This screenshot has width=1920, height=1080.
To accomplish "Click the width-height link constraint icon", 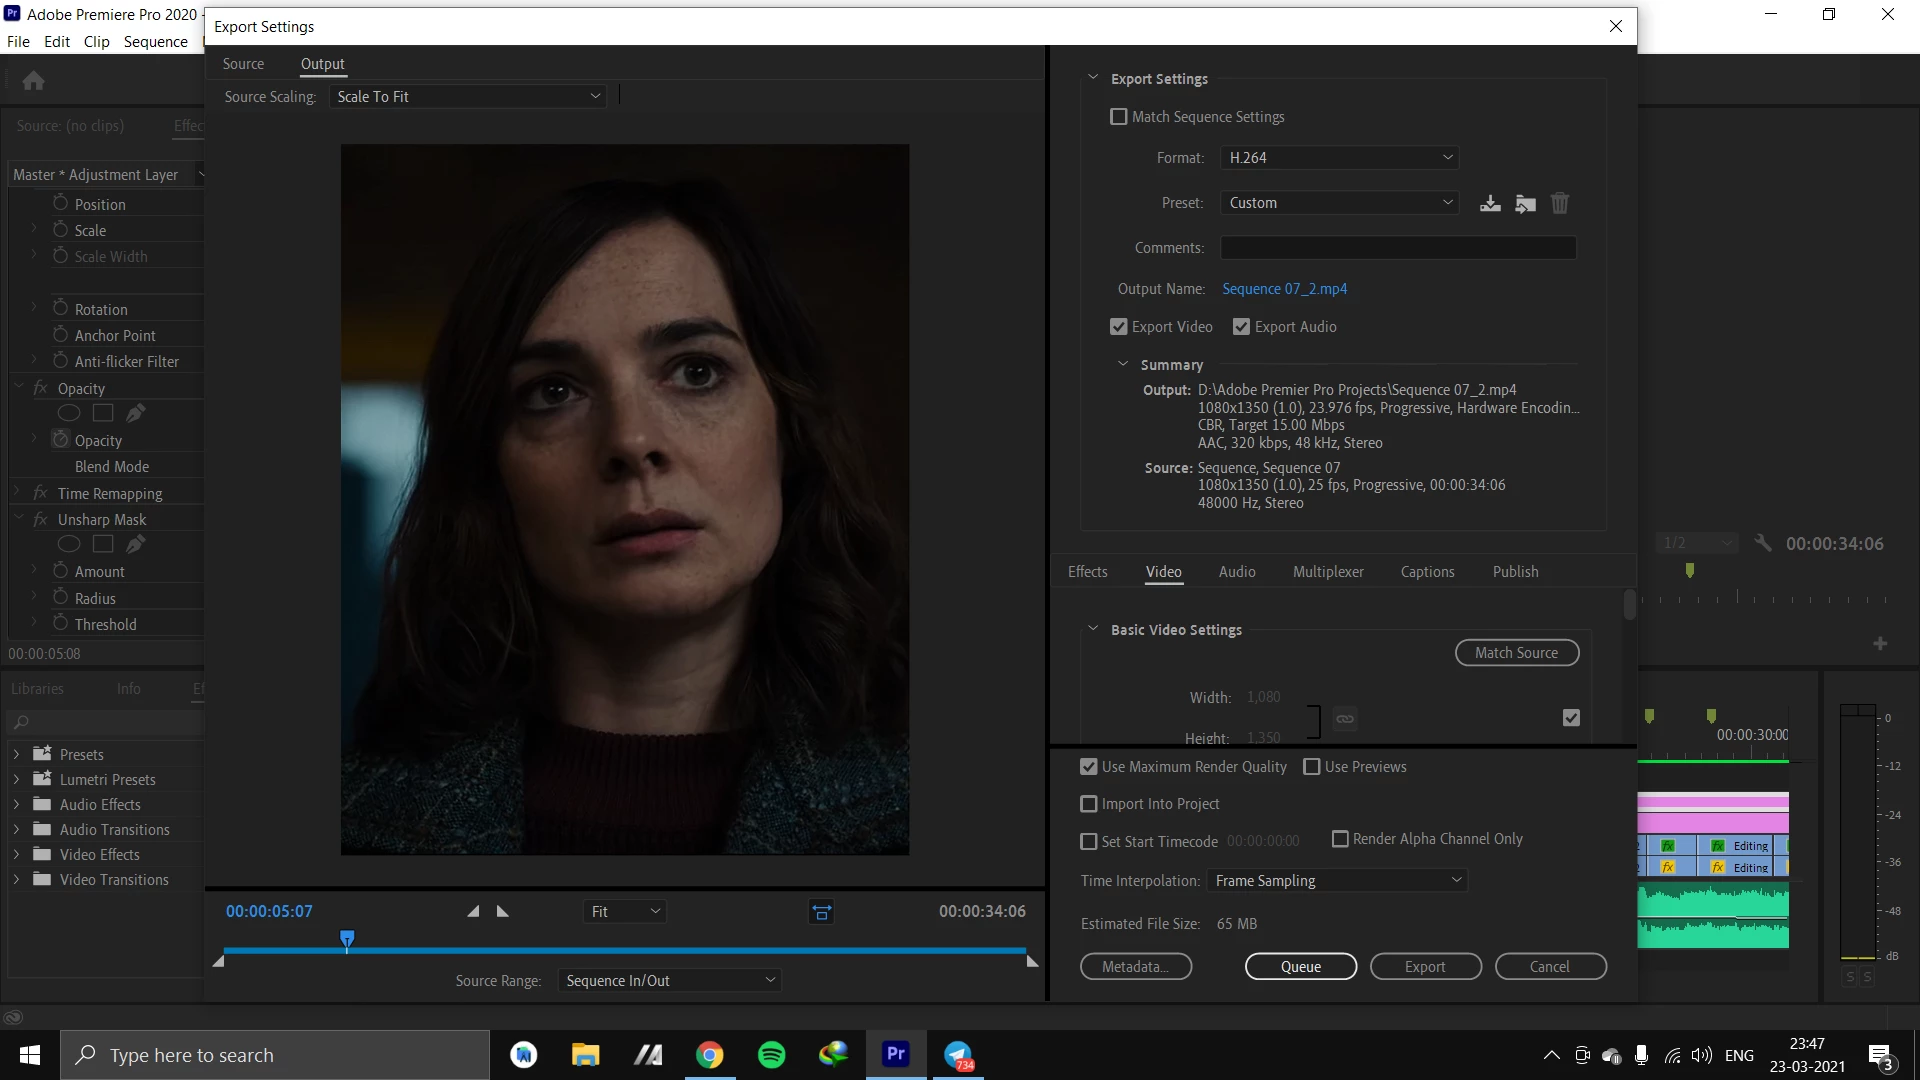I will [x=1345, y=718].
